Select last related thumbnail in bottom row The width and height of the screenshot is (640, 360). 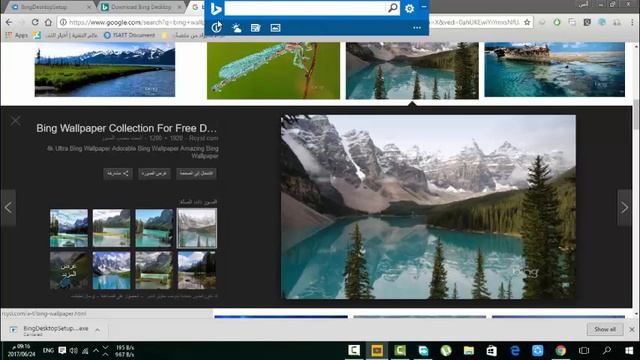click(197, 270)
